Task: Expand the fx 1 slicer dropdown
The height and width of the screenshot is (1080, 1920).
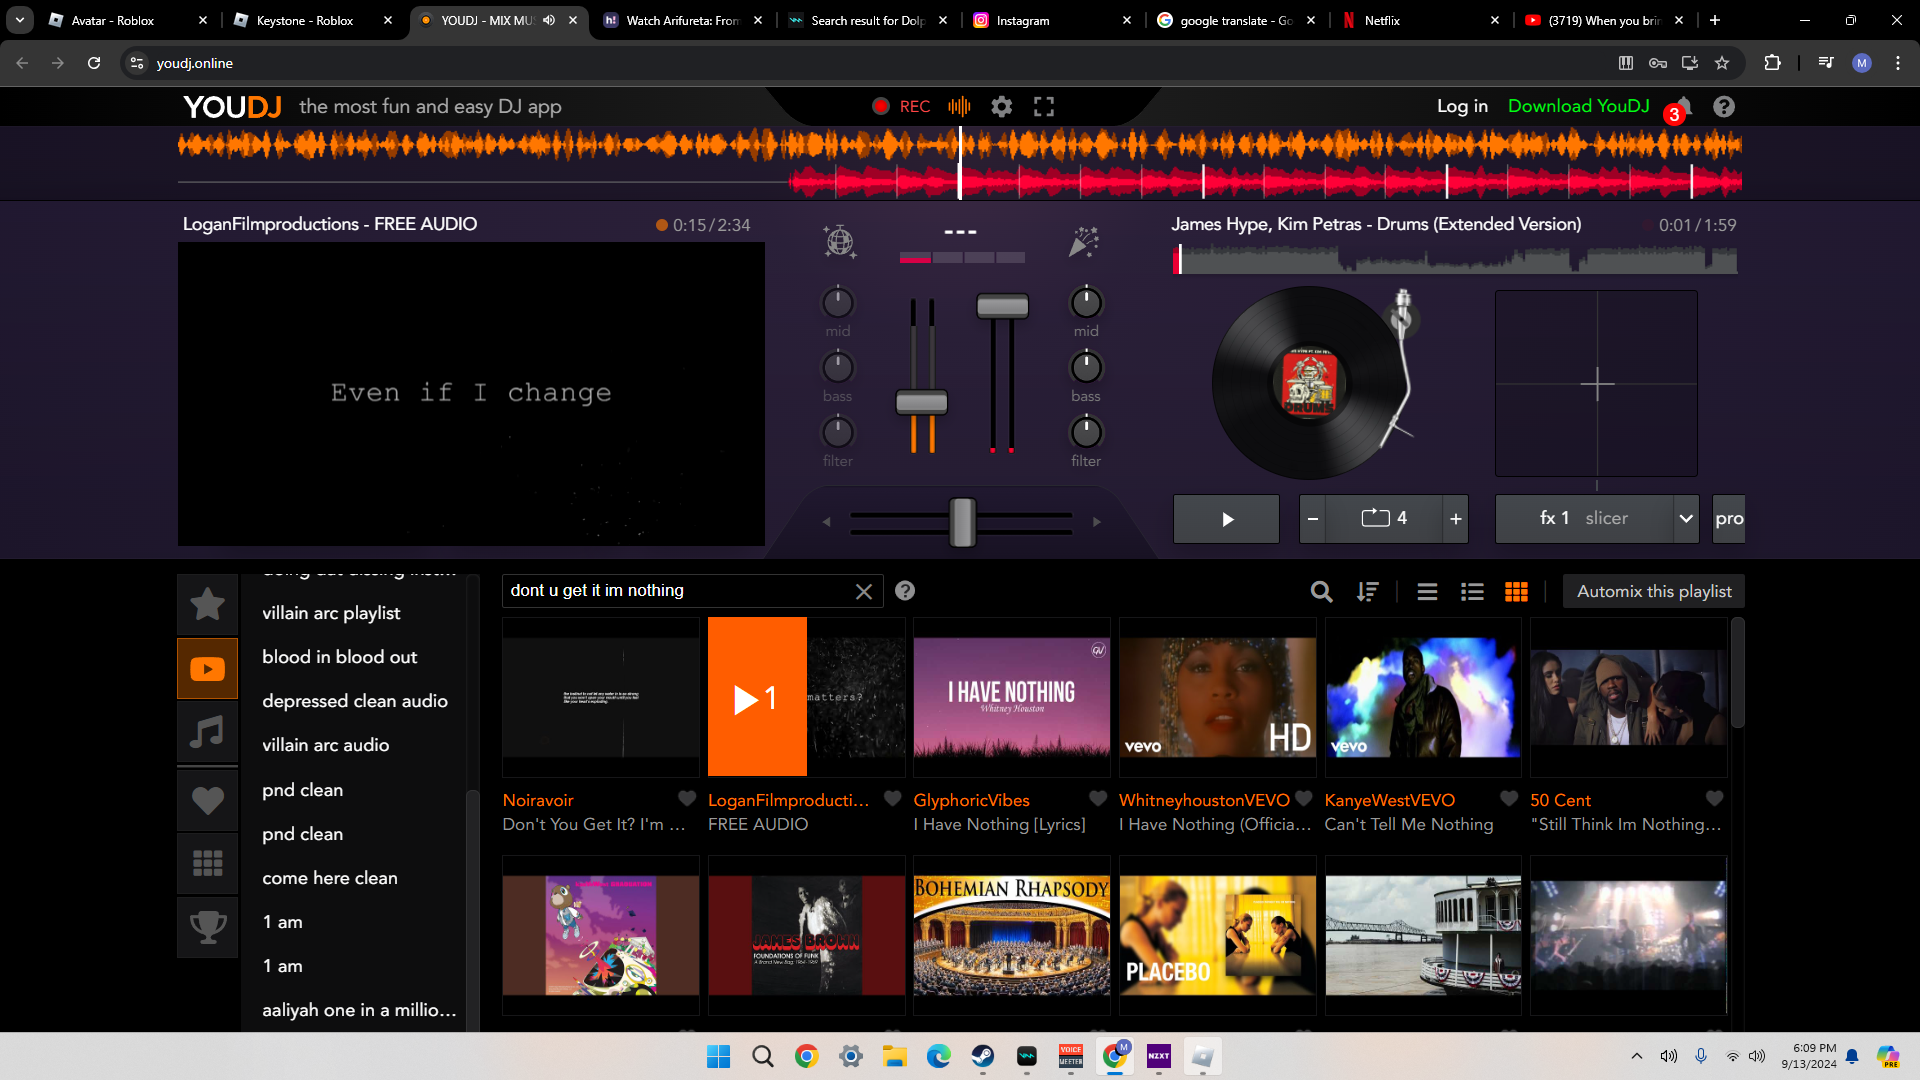Action: (x=1686, y=519)
